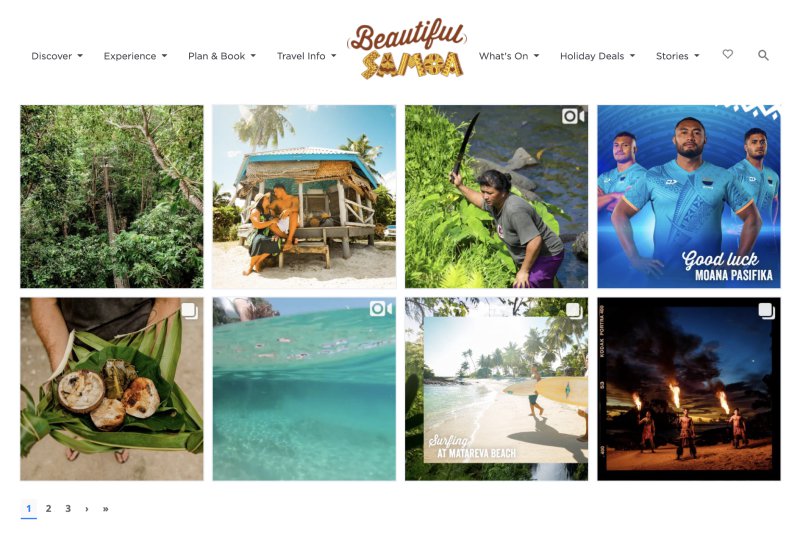Click the Beautiful Samoa logo
The height and width of the screenshot is (537, 800).
tap(407, 49)
